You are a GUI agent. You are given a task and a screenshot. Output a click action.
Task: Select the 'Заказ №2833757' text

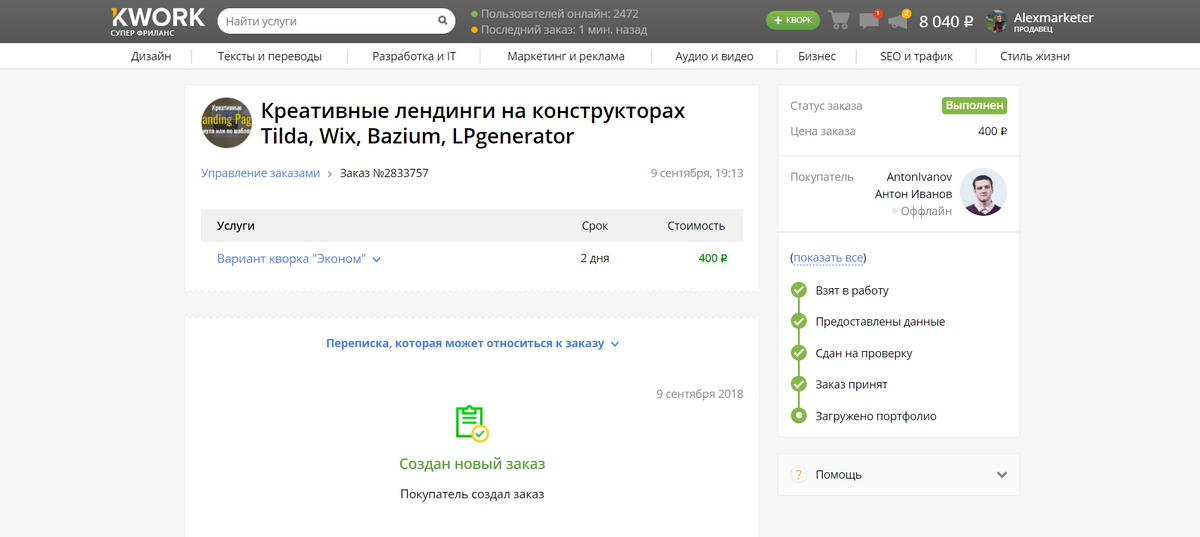click(384, 173)
